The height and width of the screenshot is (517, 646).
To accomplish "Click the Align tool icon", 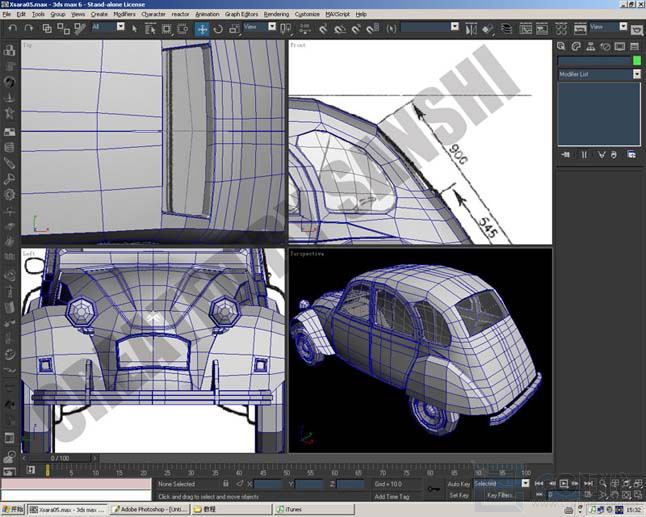I will (488, 29).
